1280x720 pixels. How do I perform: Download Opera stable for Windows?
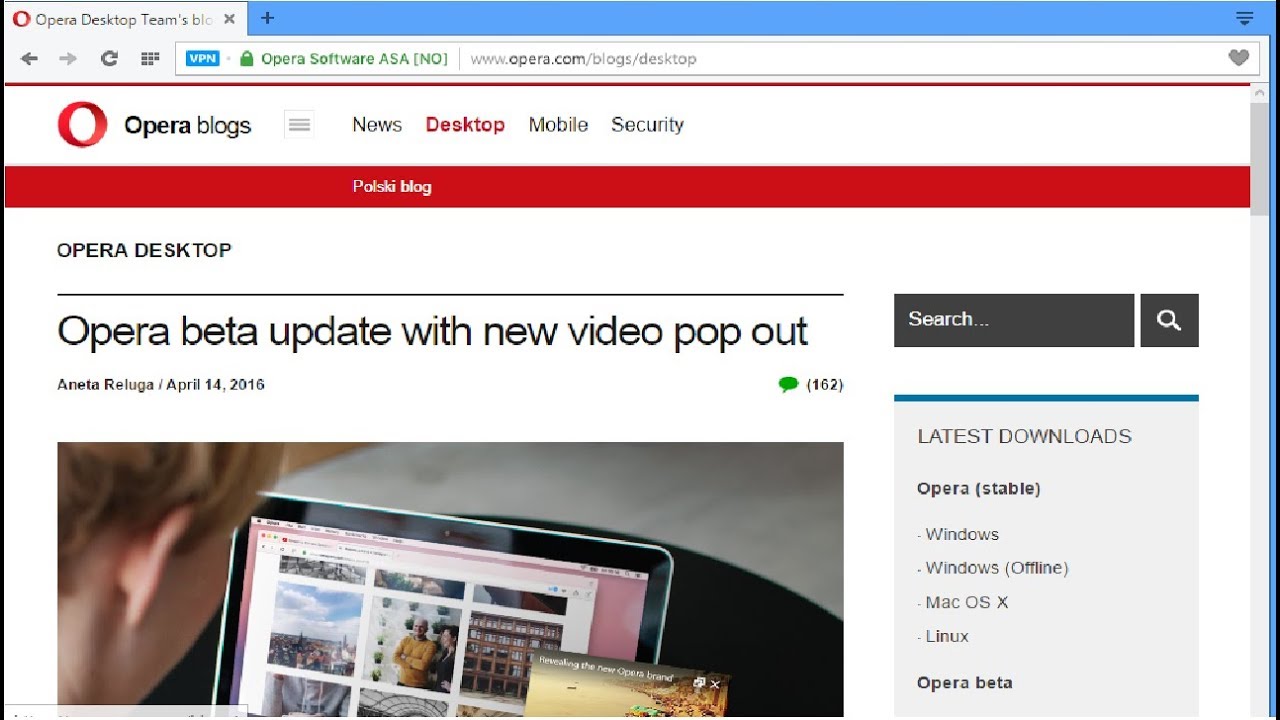click(961, 534)
